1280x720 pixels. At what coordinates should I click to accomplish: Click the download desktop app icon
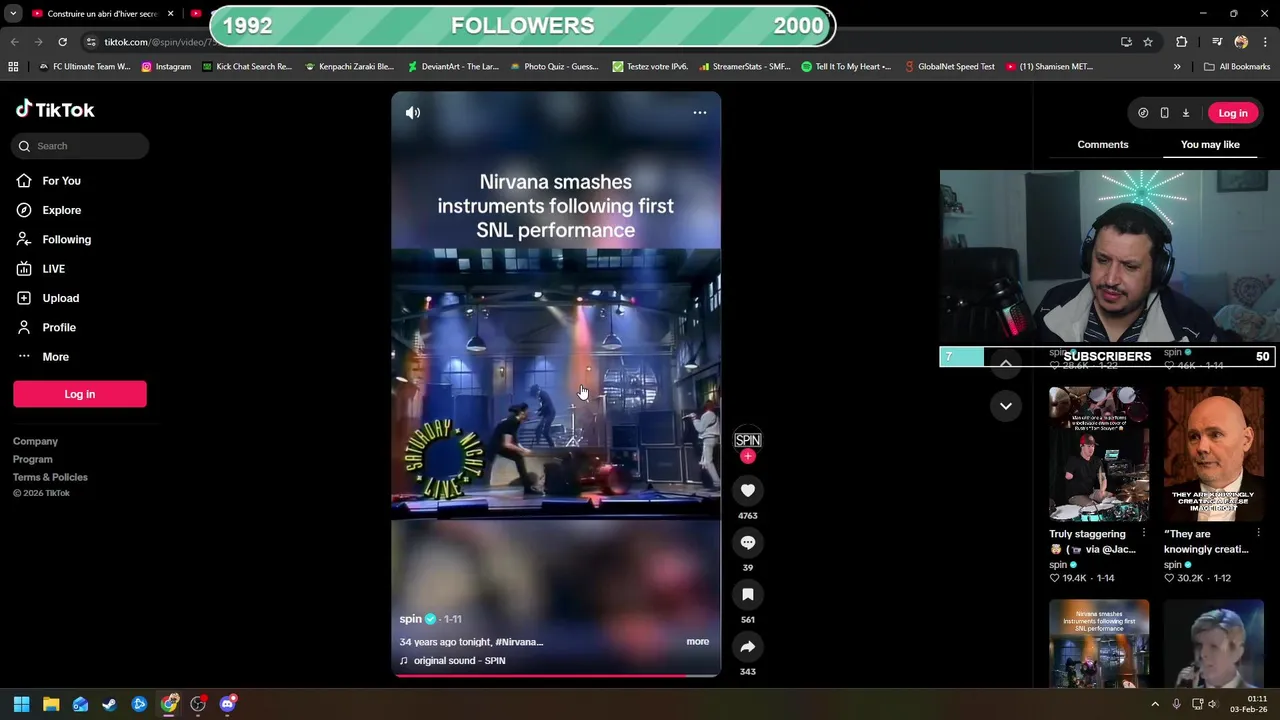click(x=1186, y=113)
